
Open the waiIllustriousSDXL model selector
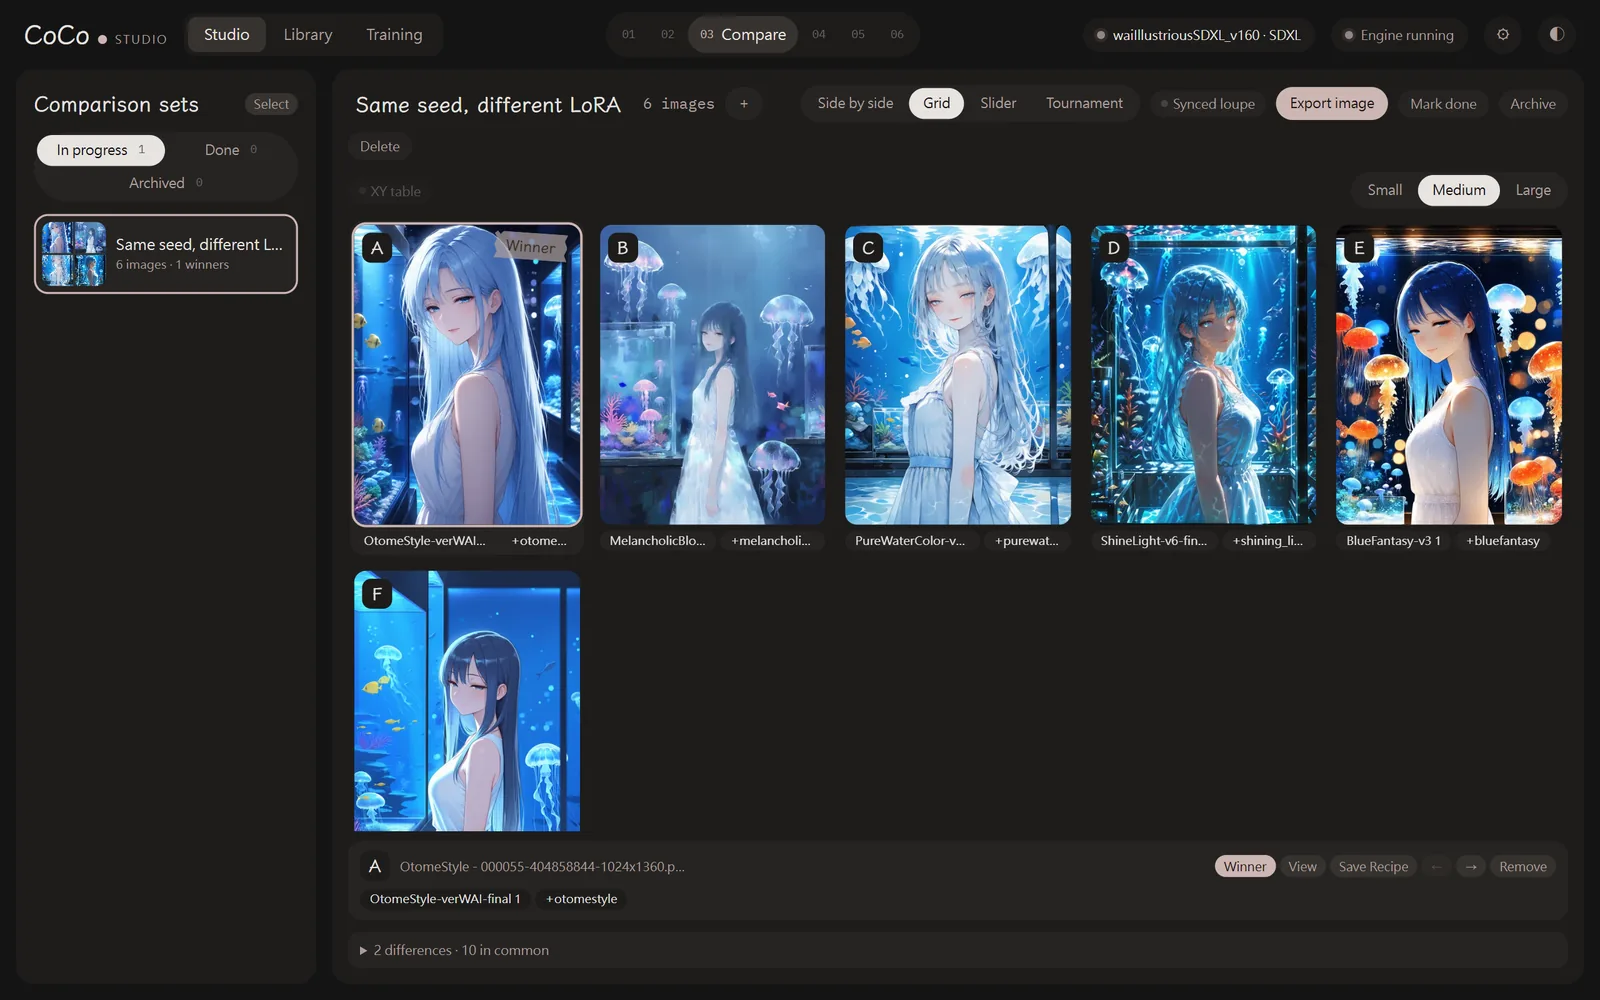pos(1198,35)
